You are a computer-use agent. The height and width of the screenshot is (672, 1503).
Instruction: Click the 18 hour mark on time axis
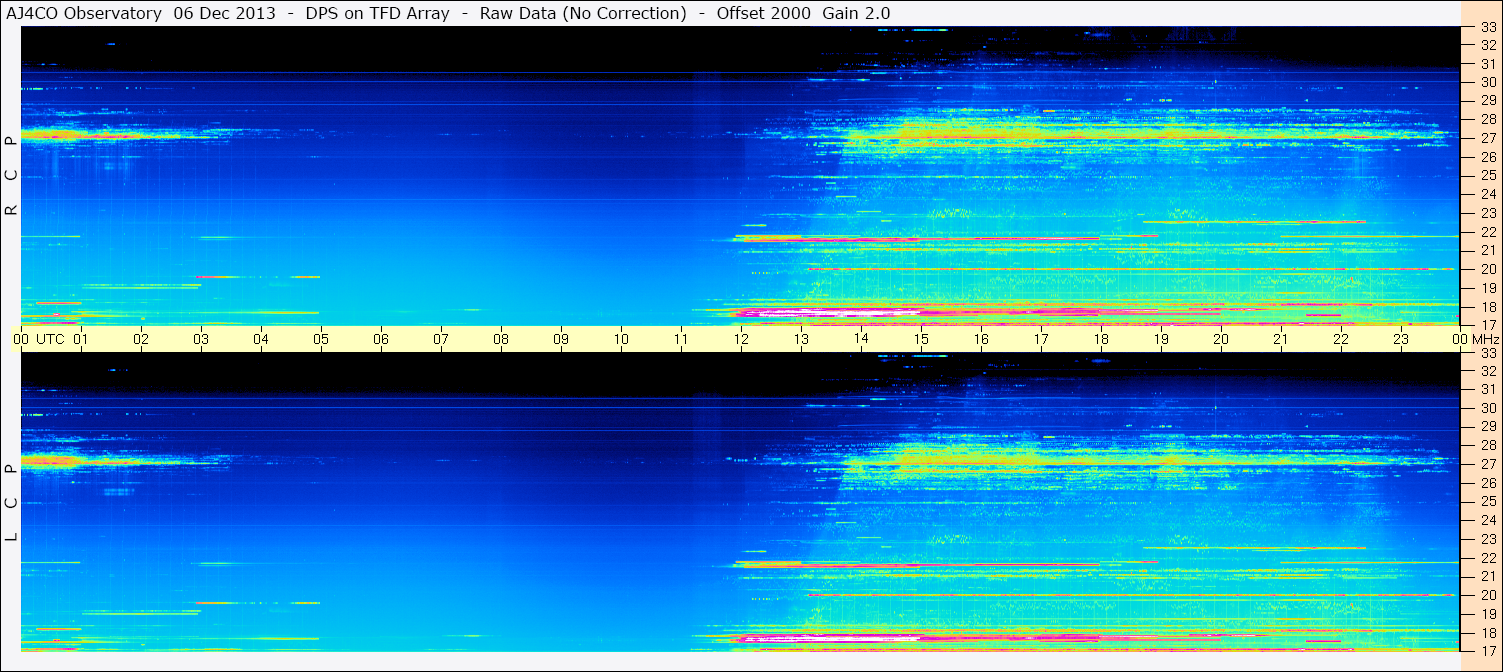(x=1101, y=339)
